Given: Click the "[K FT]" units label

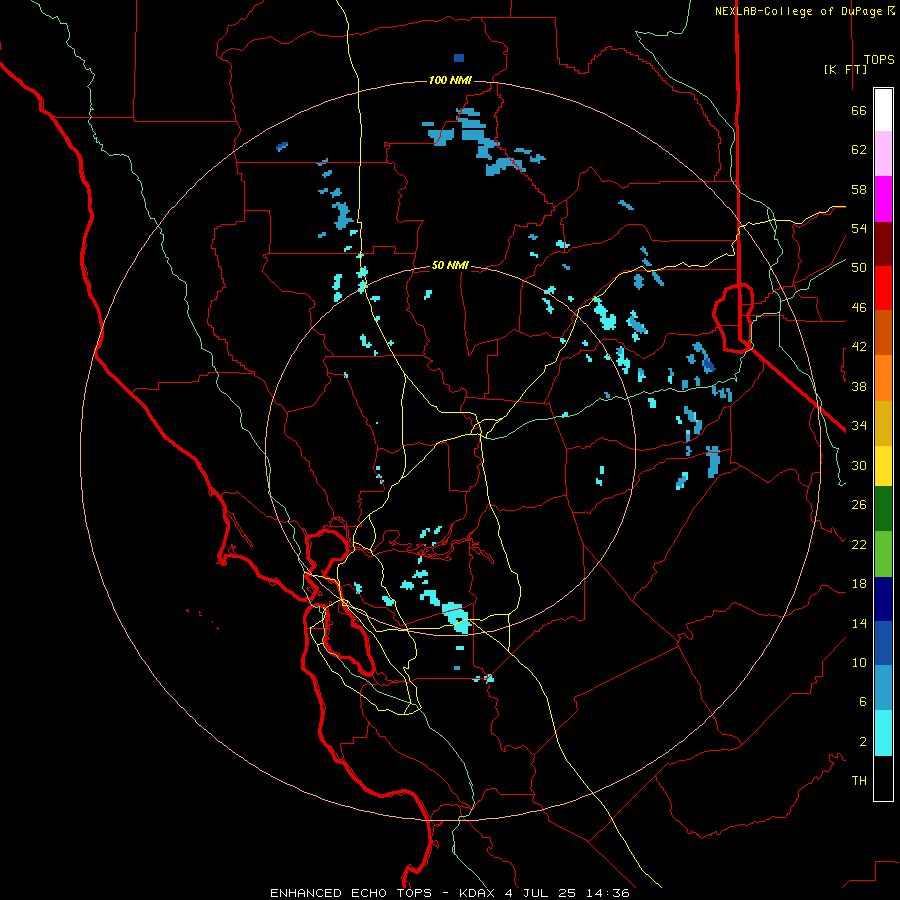Looking at the screenshot, I should [845, 69].
